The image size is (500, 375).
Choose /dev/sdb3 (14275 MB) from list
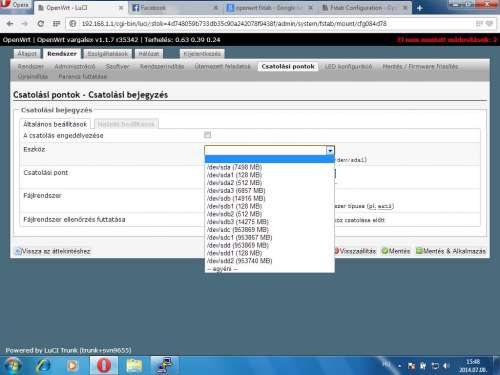coord(269,222)
